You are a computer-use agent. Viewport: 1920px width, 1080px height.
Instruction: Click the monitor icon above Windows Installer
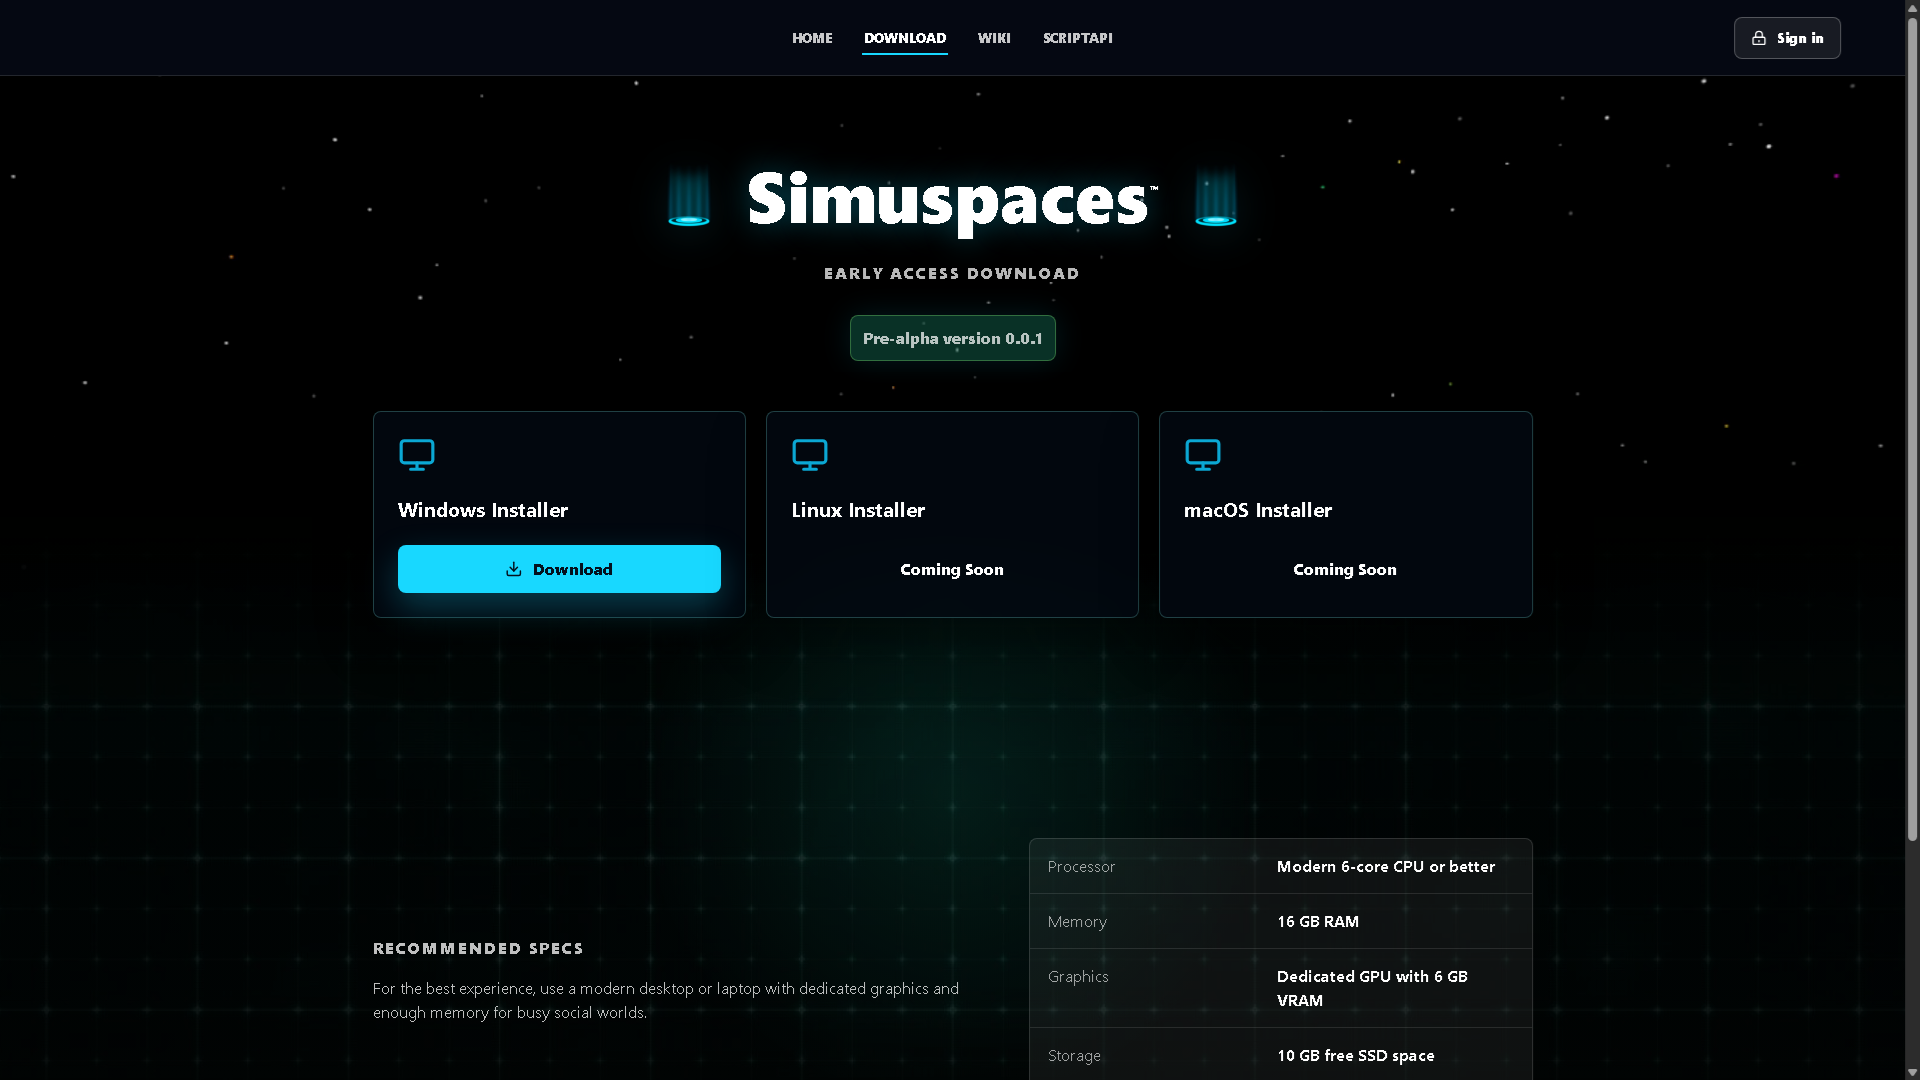pyautogui.click(x=417, y=454)
